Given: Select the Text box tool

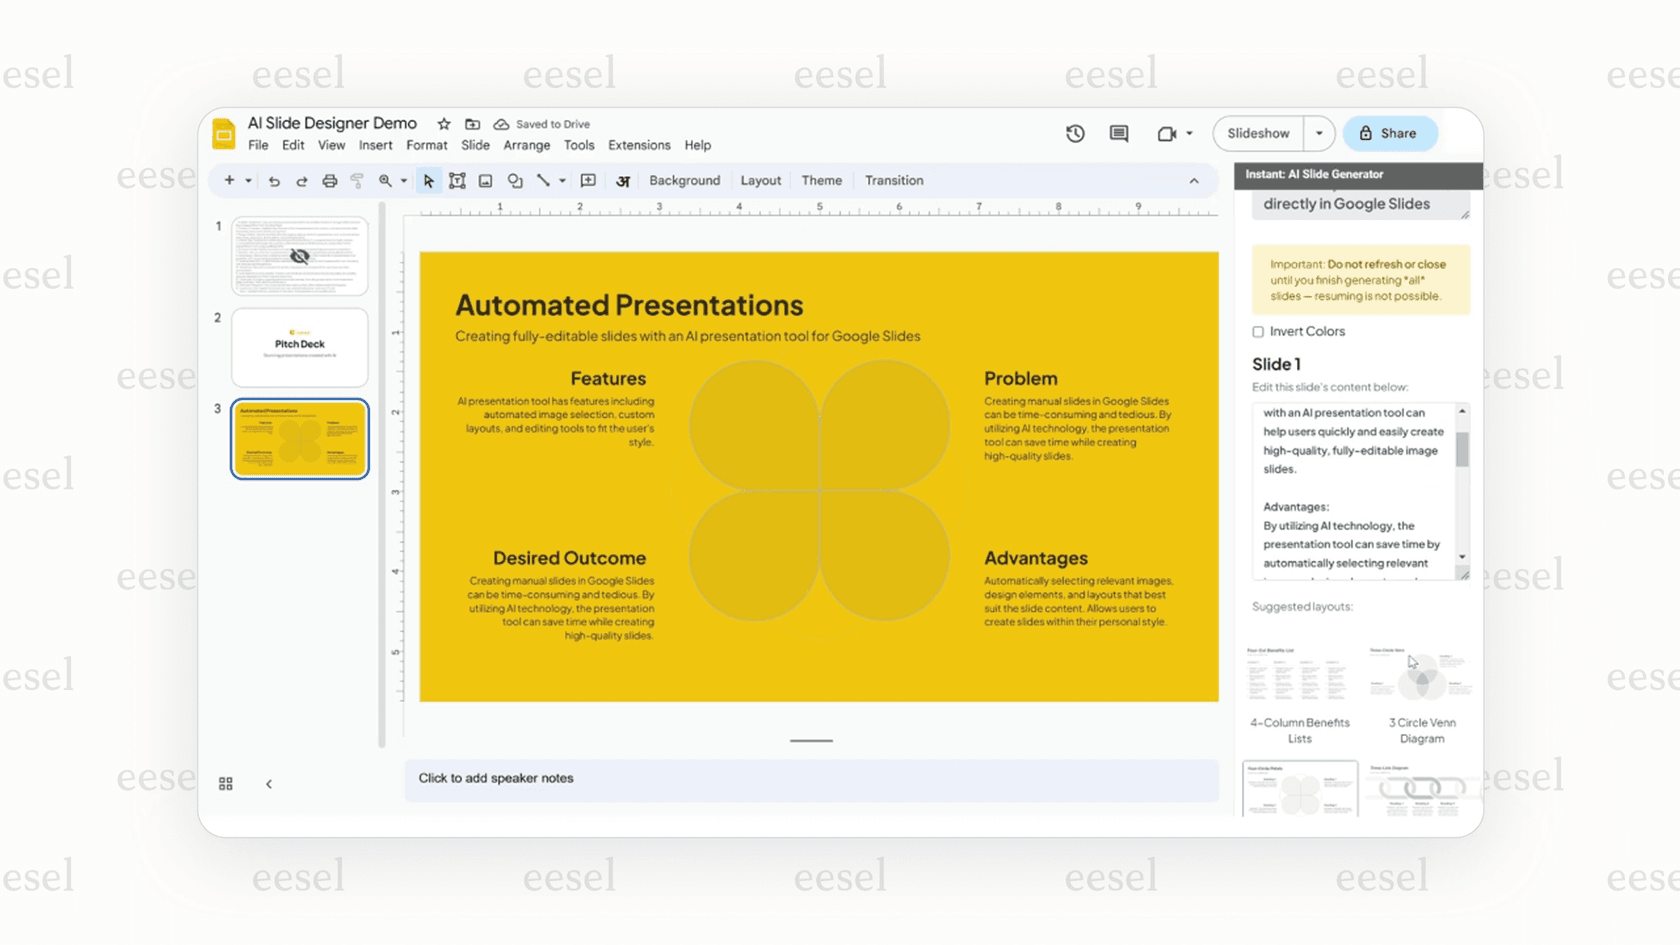Looking at the screenshot, I should coord(457,180).
